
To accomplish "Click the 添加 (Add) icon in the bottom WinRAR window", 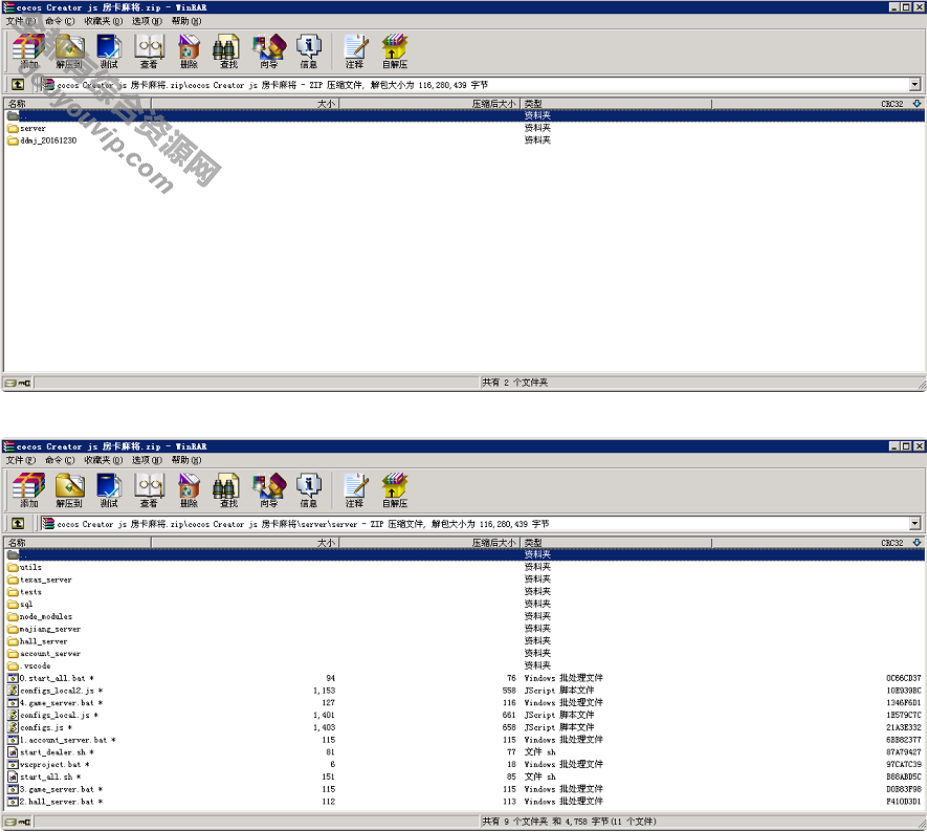I will pos(28,491).
